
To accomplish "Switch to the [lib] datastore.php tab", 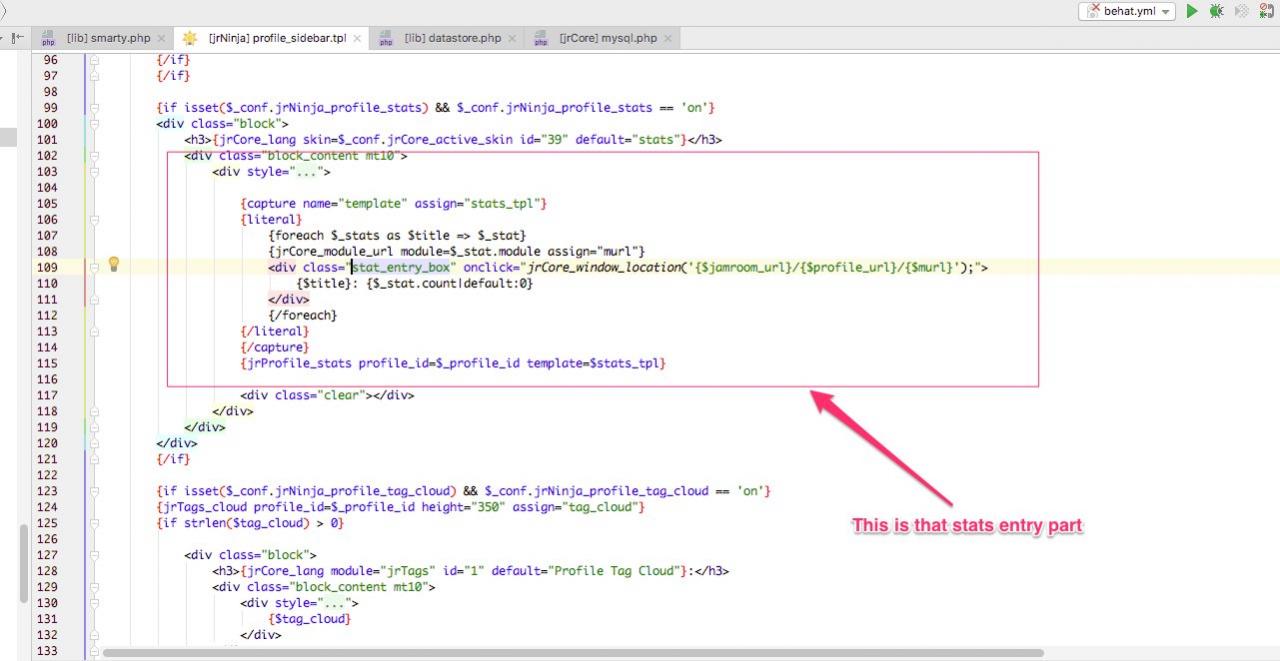I will coord(452,38).
